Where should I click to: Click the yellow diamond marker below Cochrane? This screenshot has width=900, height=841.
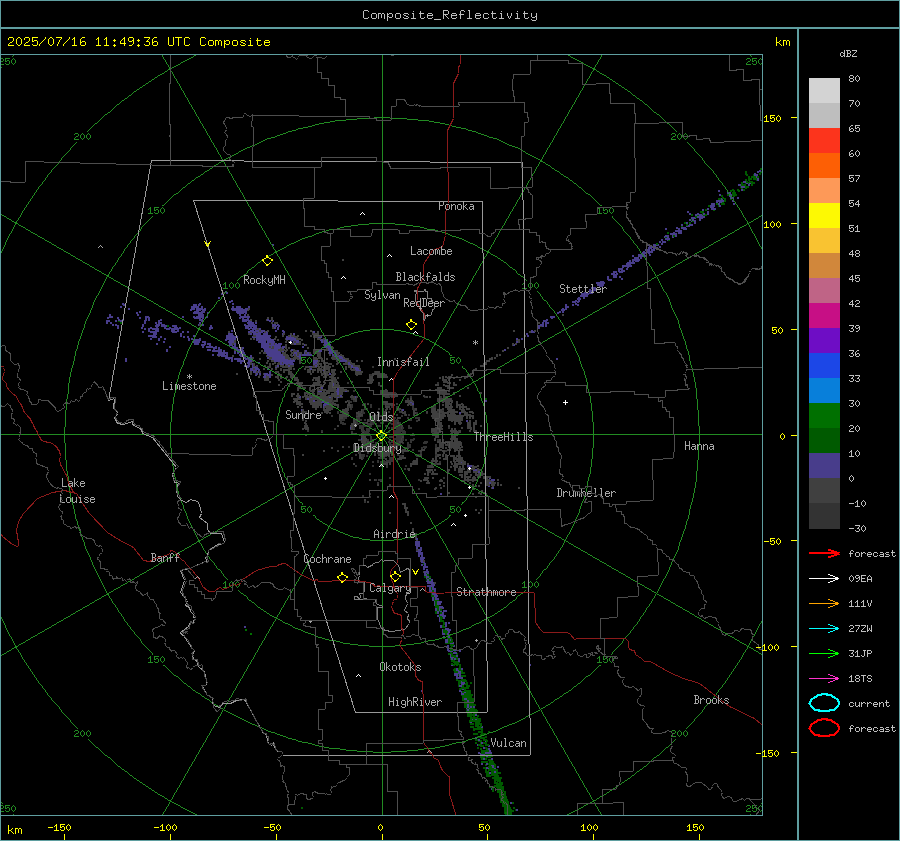coord(342,577)
